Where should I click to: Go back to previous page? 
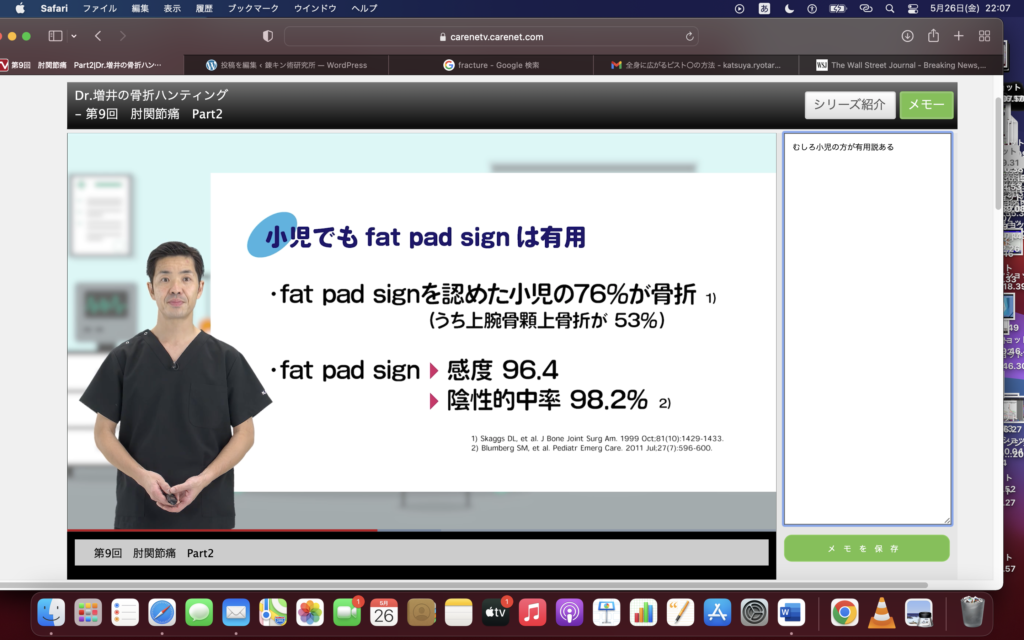pyautogui.click(x=98, y=36)
